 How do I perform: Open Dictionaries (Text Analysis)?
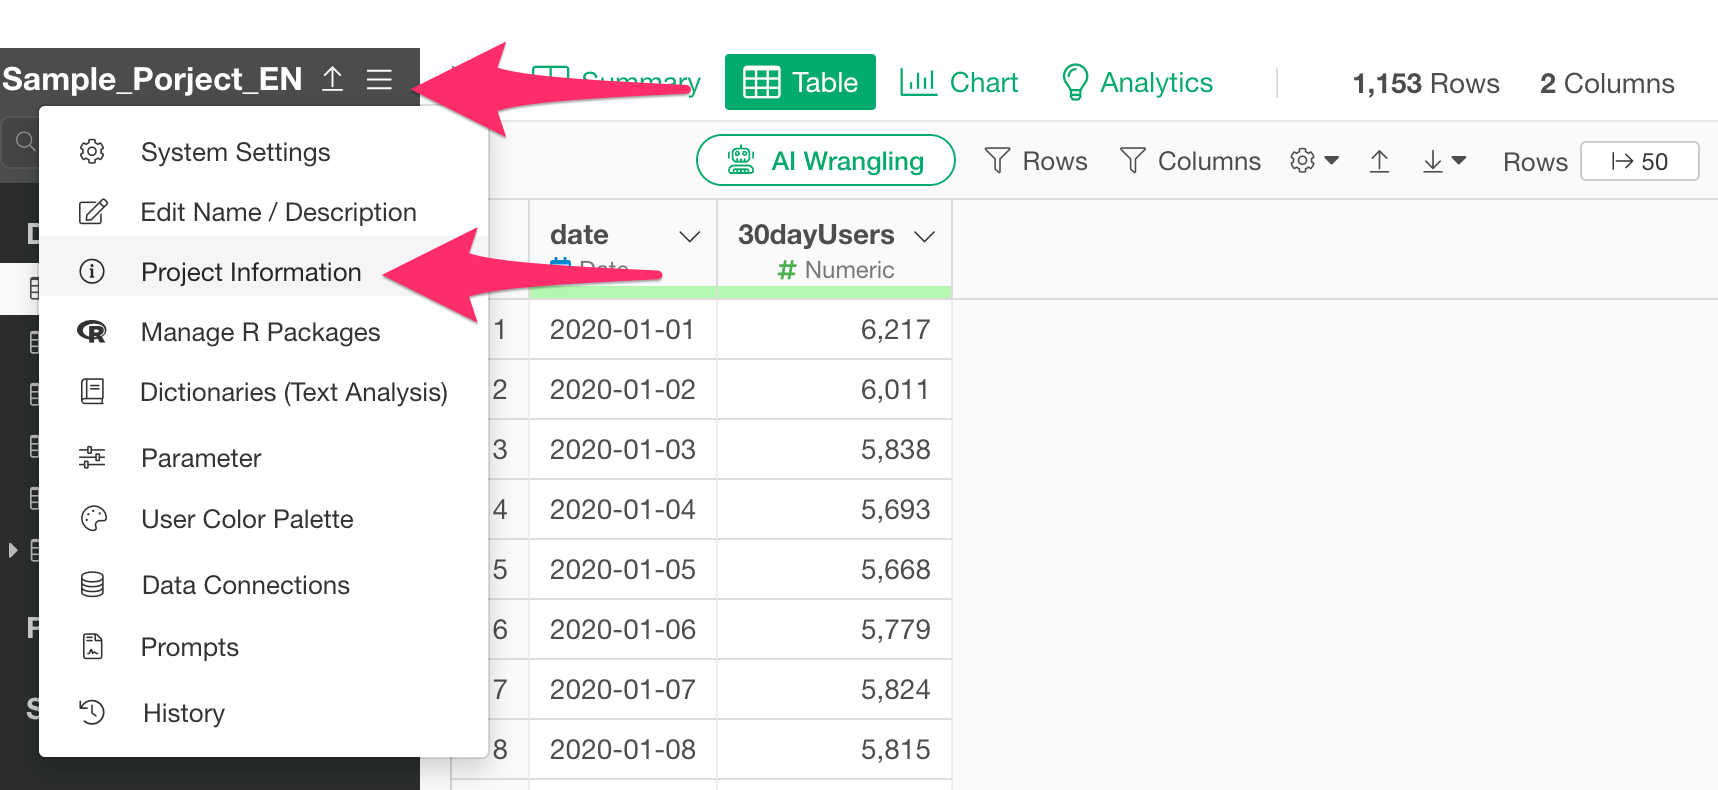pyautogui.click(x=293, y=392)
